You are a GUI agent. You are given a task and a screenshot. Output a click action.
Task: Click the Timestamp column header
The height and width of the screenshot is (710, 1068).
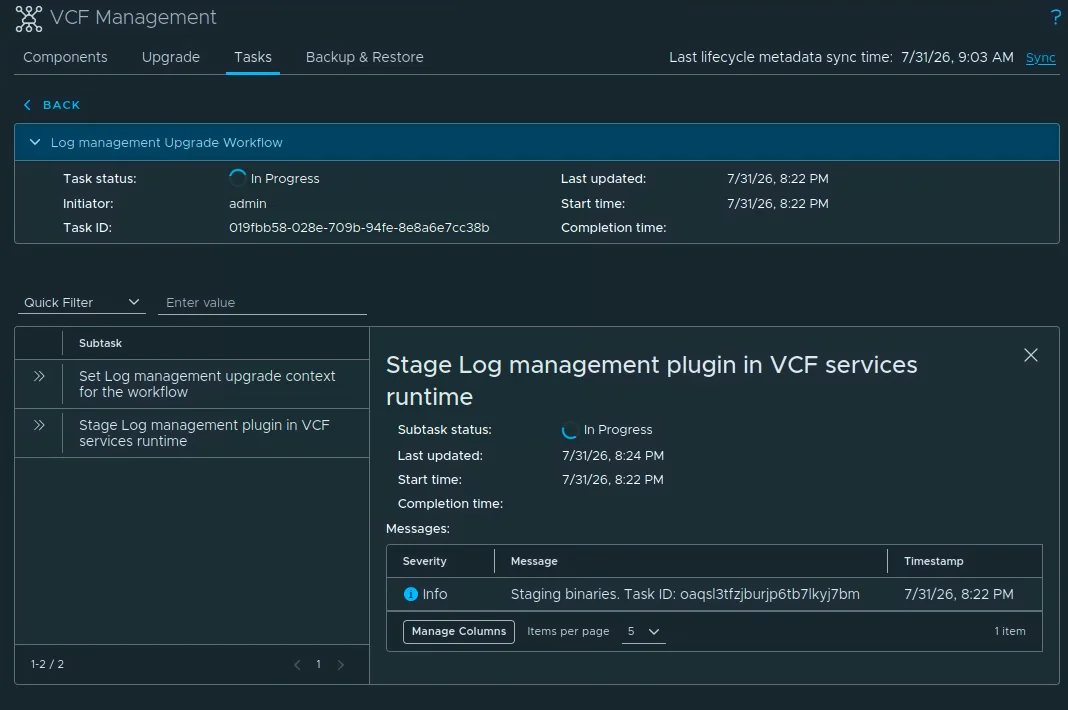[933, 561]
